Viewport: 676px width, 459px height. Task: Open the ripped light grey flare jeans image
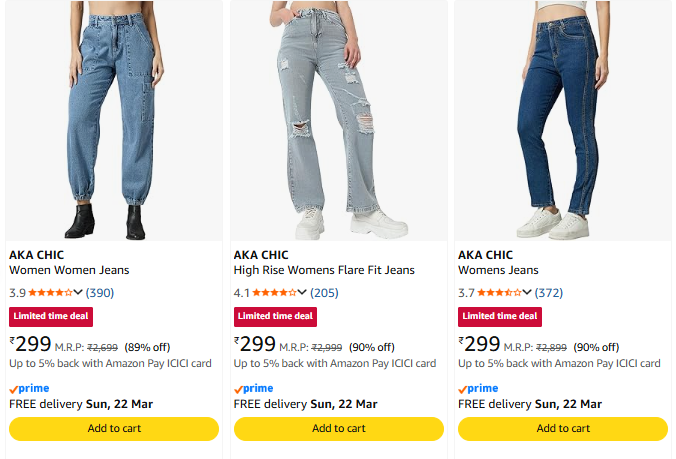(x=338, y=120)
